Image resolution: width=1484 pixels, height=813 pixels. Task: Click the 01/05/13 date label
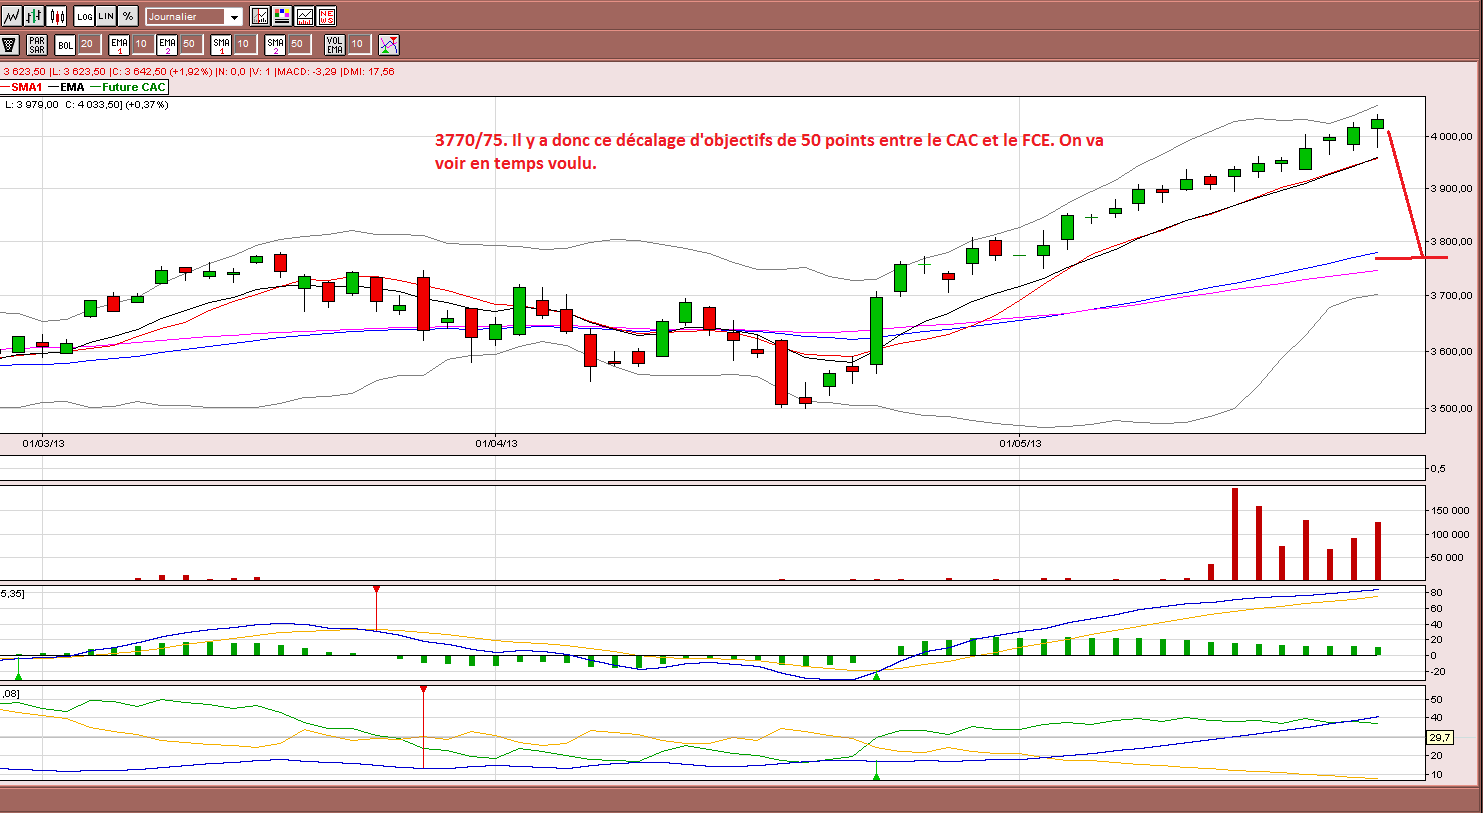1020,443
